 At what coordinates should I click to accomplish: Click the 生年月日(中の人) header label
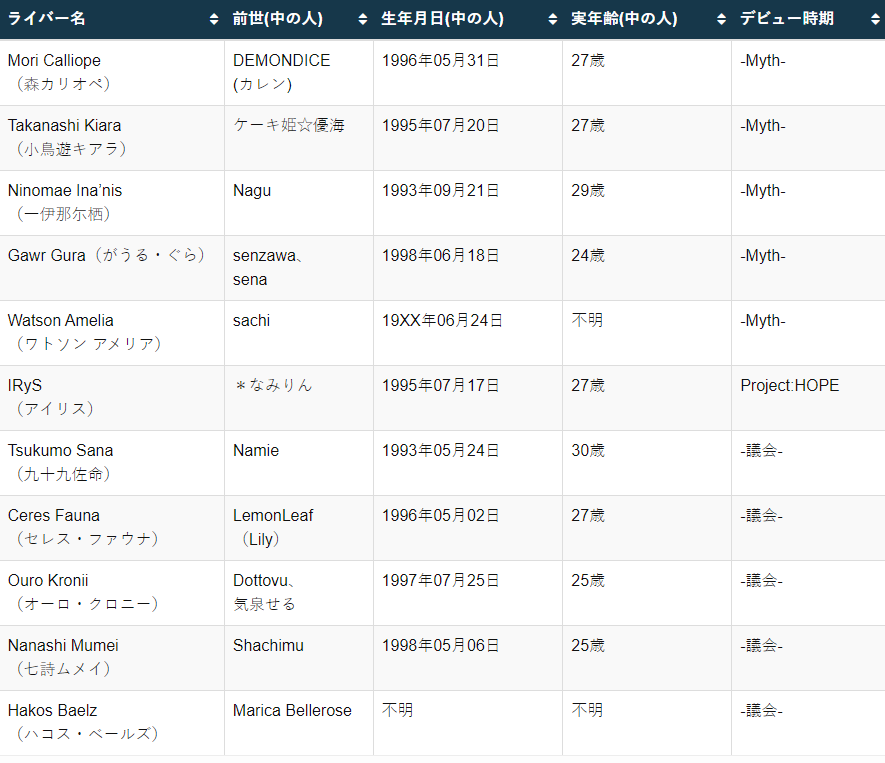point(442,19)
